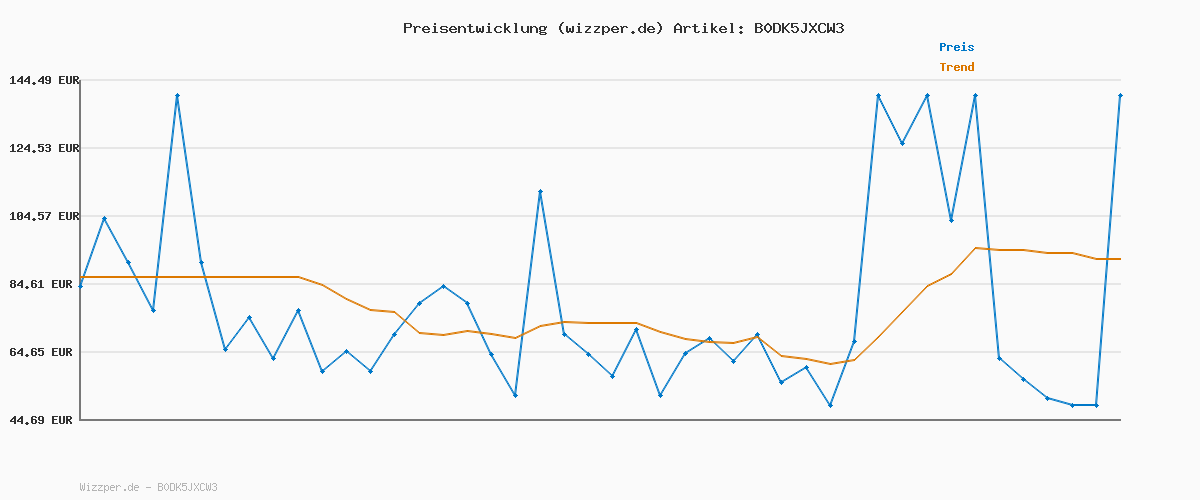Select the 'Trend' legend label
The height and width of the screenshot is (500, 1200).
click(956, 67)
